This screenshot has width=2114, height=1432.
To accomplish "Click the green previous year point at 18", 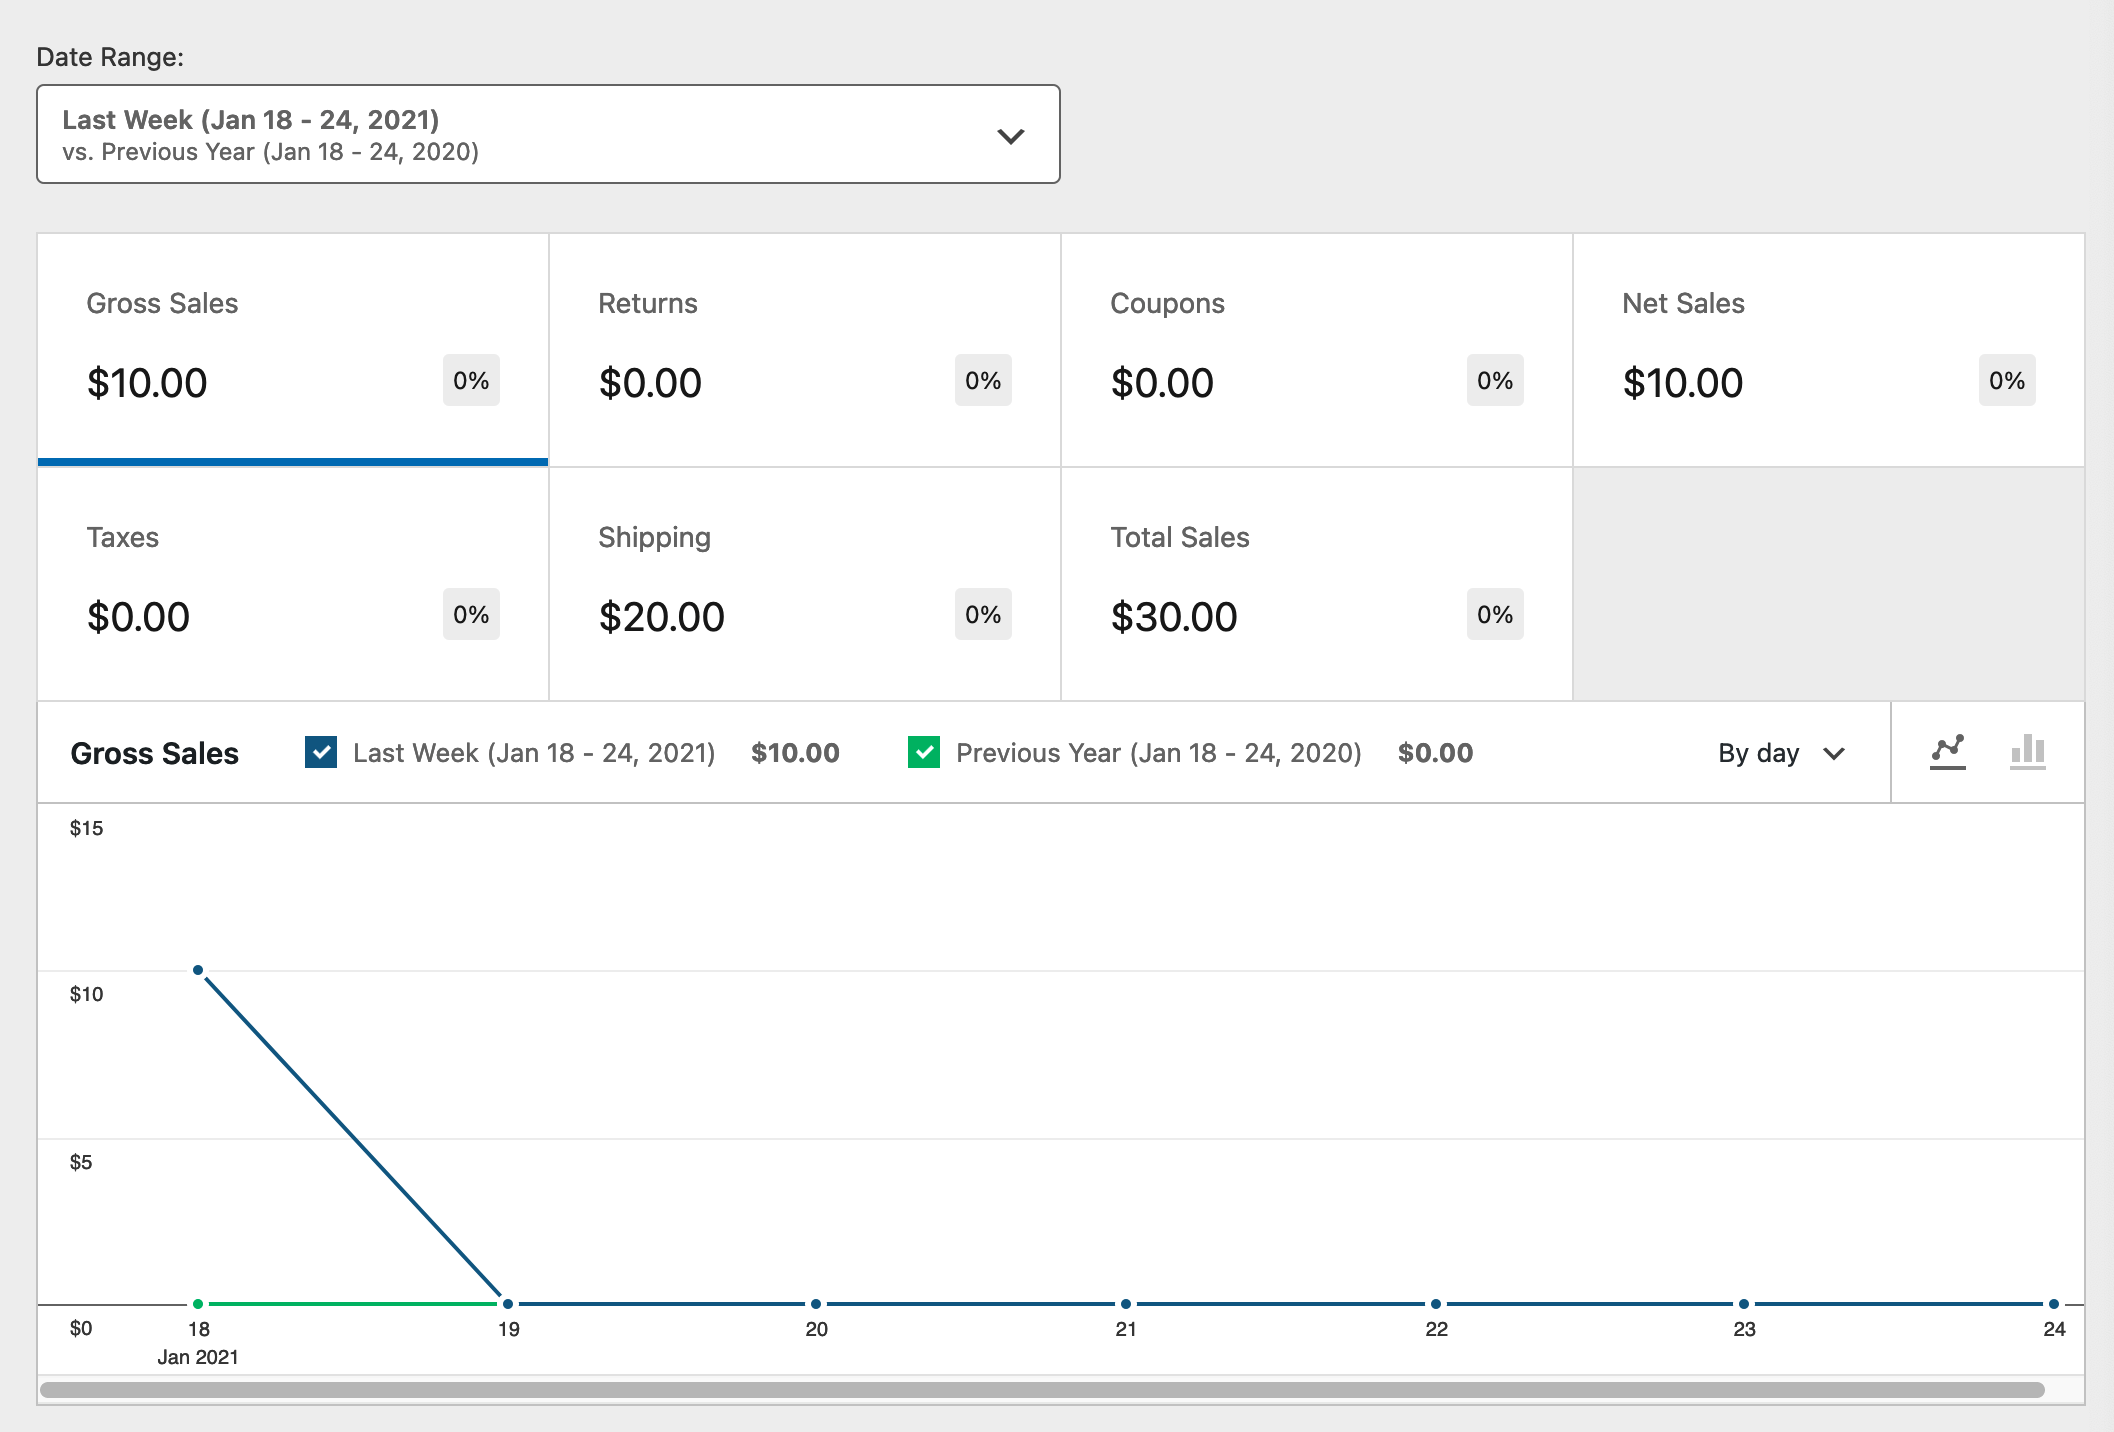I will tap(198, 1304).
